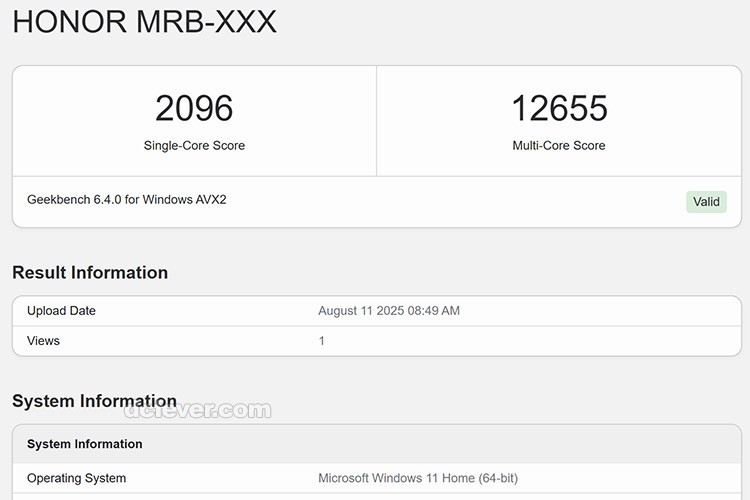Click the Single-Core Score label
This screenshot has width=750, height=500.
point(194,145)
